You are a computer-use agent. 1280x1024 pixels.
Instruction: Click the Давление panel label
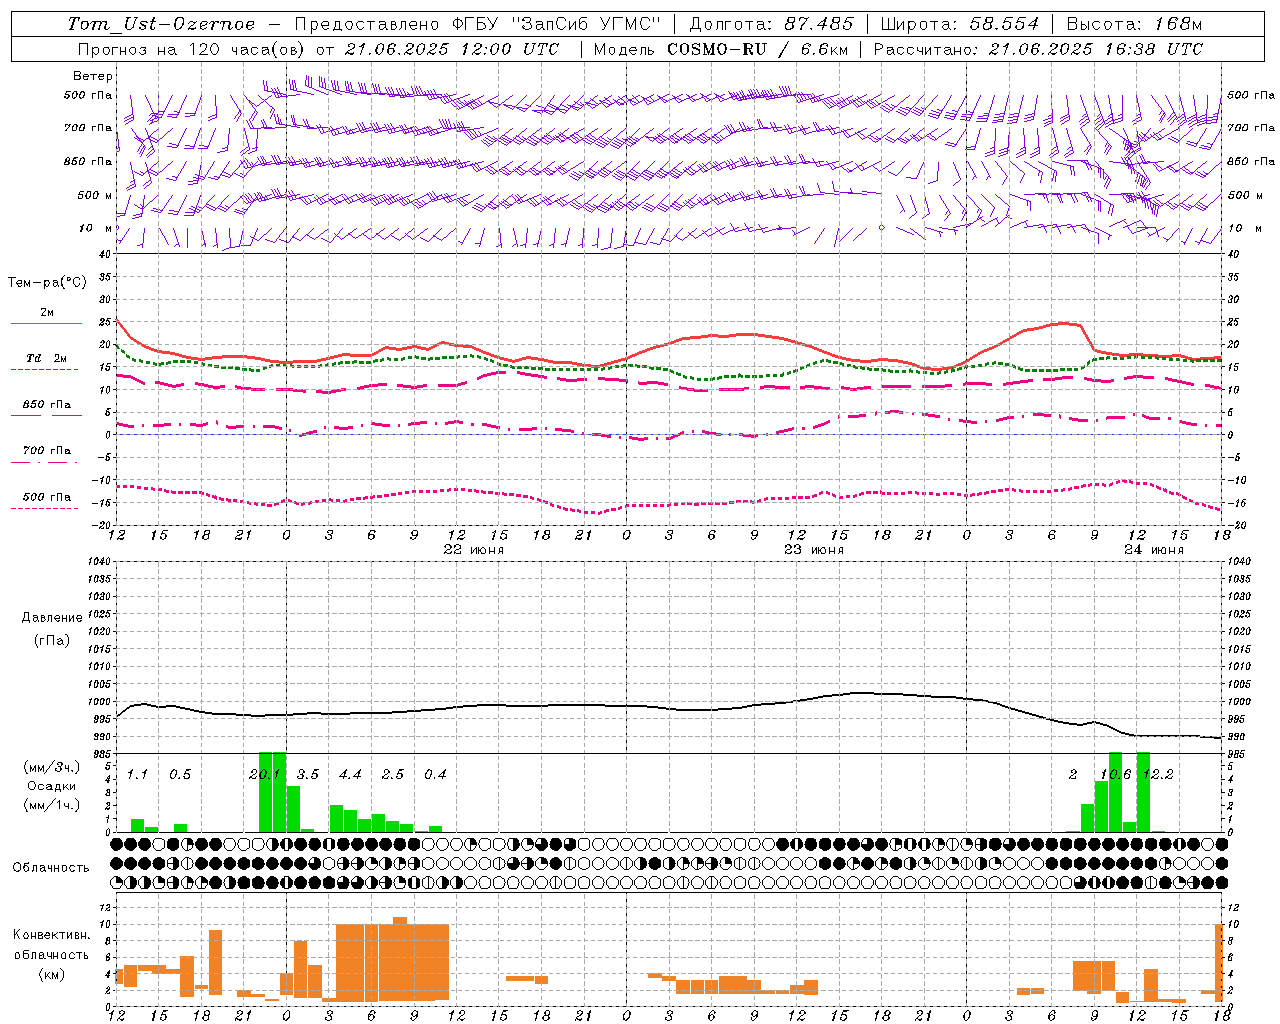coord(52,618)
